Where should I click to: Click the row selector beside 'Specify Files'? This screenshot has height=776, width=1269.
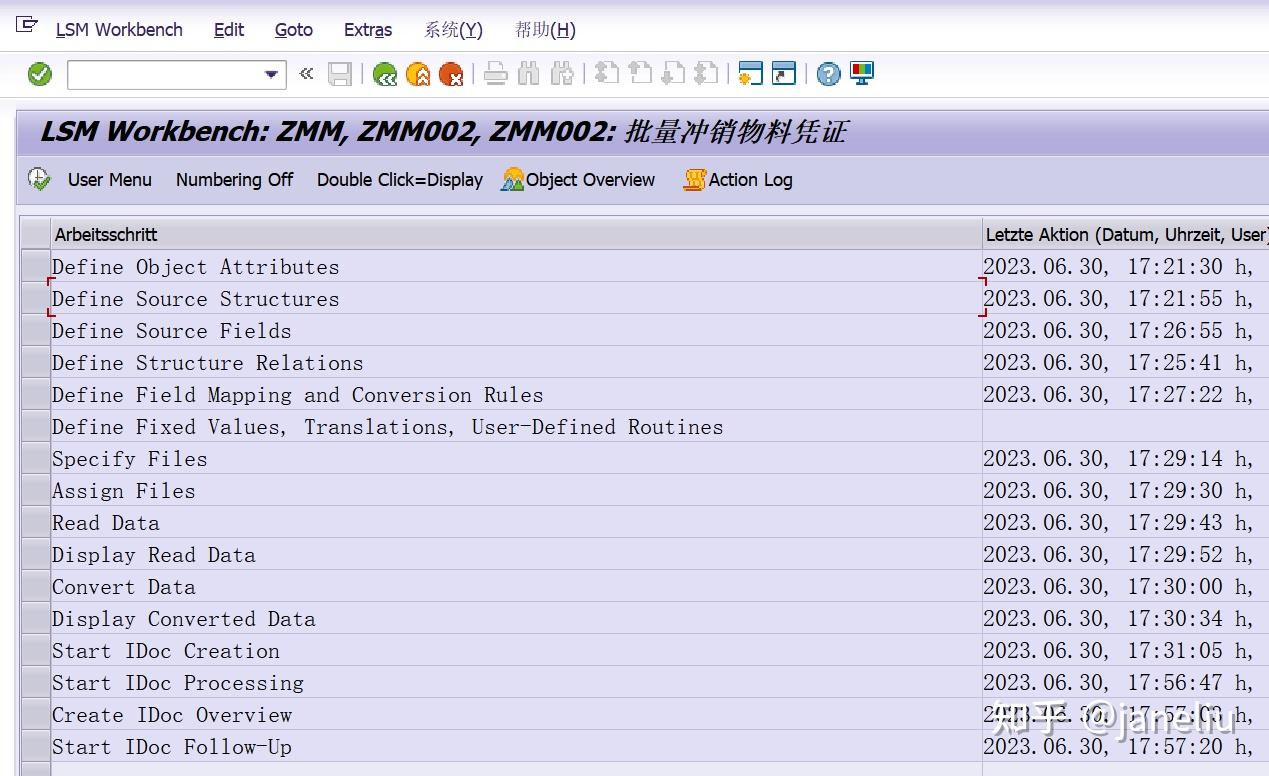click(36, 458)
